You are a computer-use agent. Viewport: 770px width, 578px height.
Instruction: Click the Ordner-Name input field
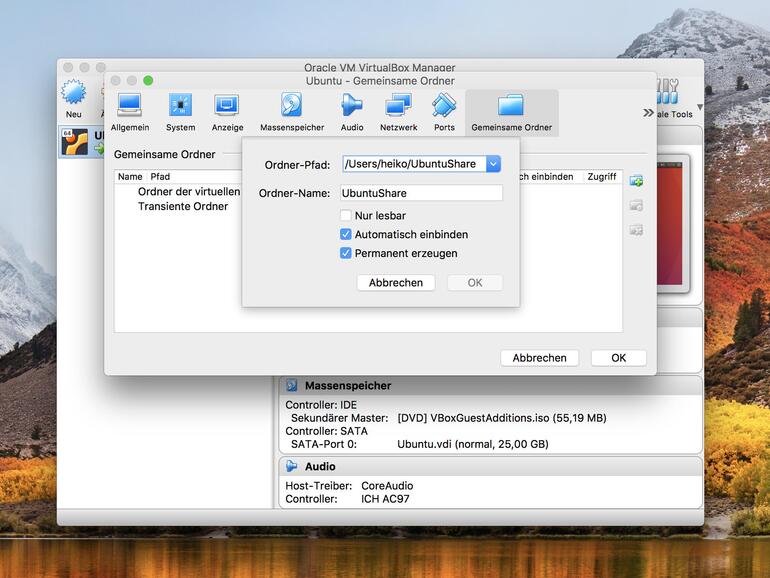click(421, 193)
